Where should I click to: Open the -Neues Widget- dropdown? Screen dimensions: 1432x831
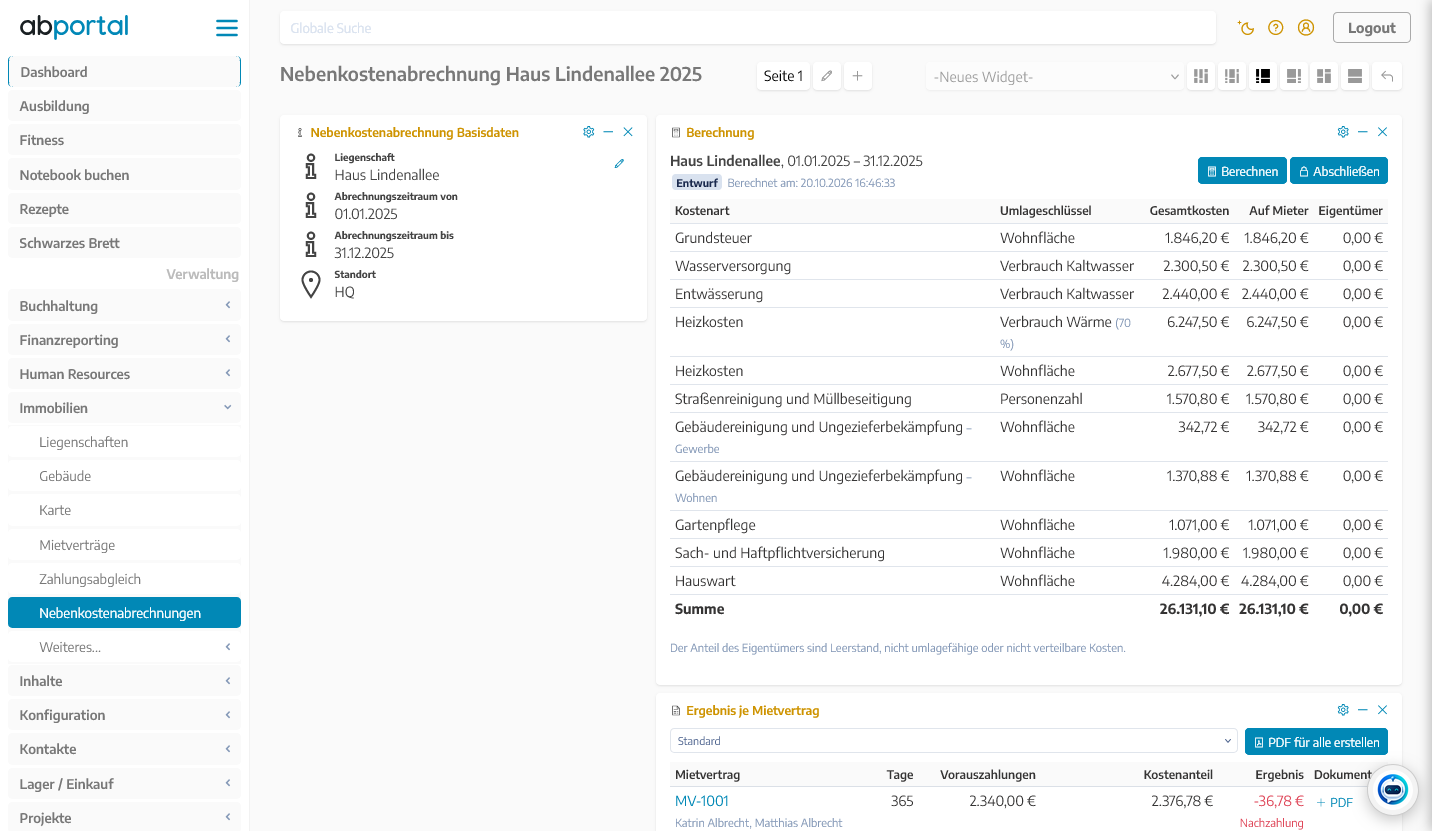click(x=1056, y=76)
